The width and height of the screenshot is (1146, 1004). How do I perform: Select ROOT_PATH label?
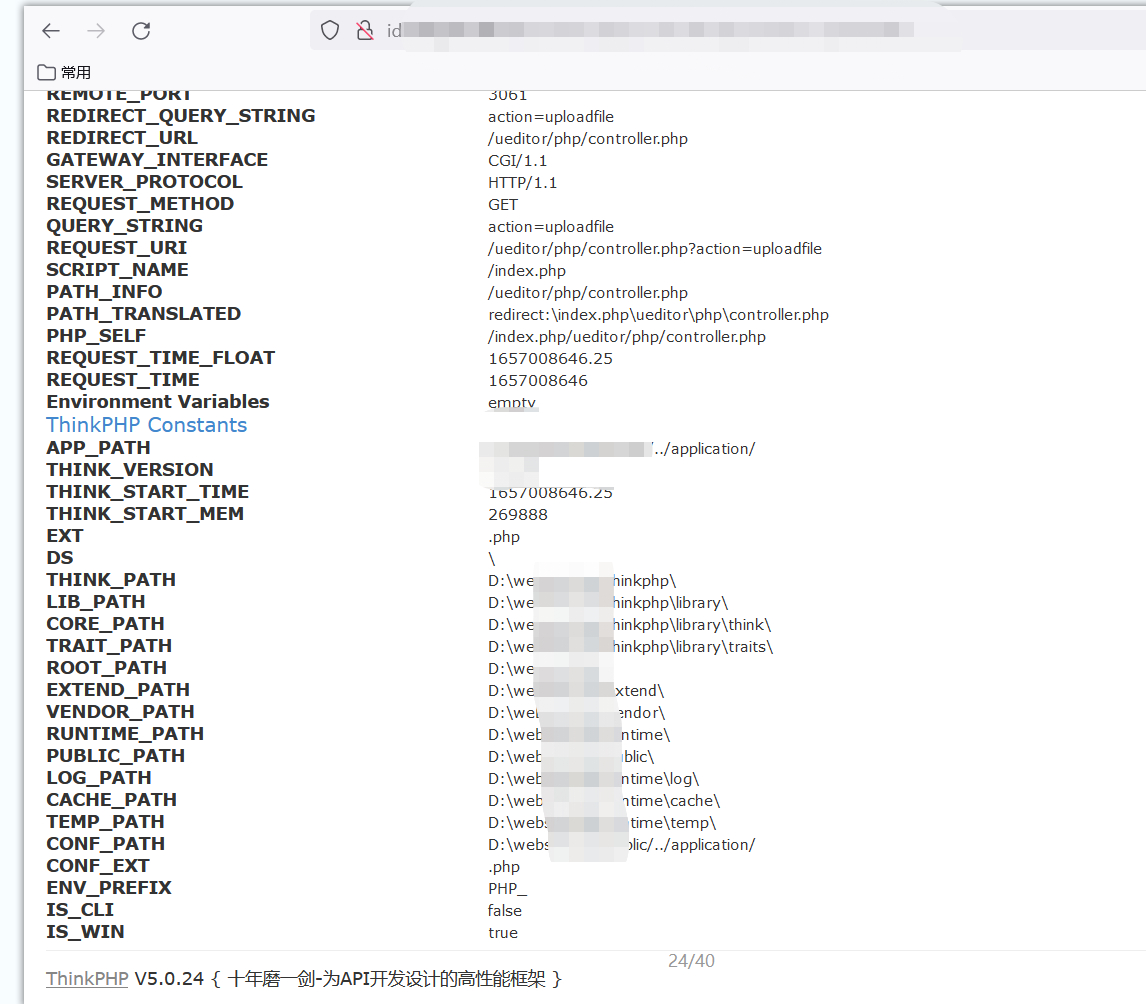(x=107, y=666)
